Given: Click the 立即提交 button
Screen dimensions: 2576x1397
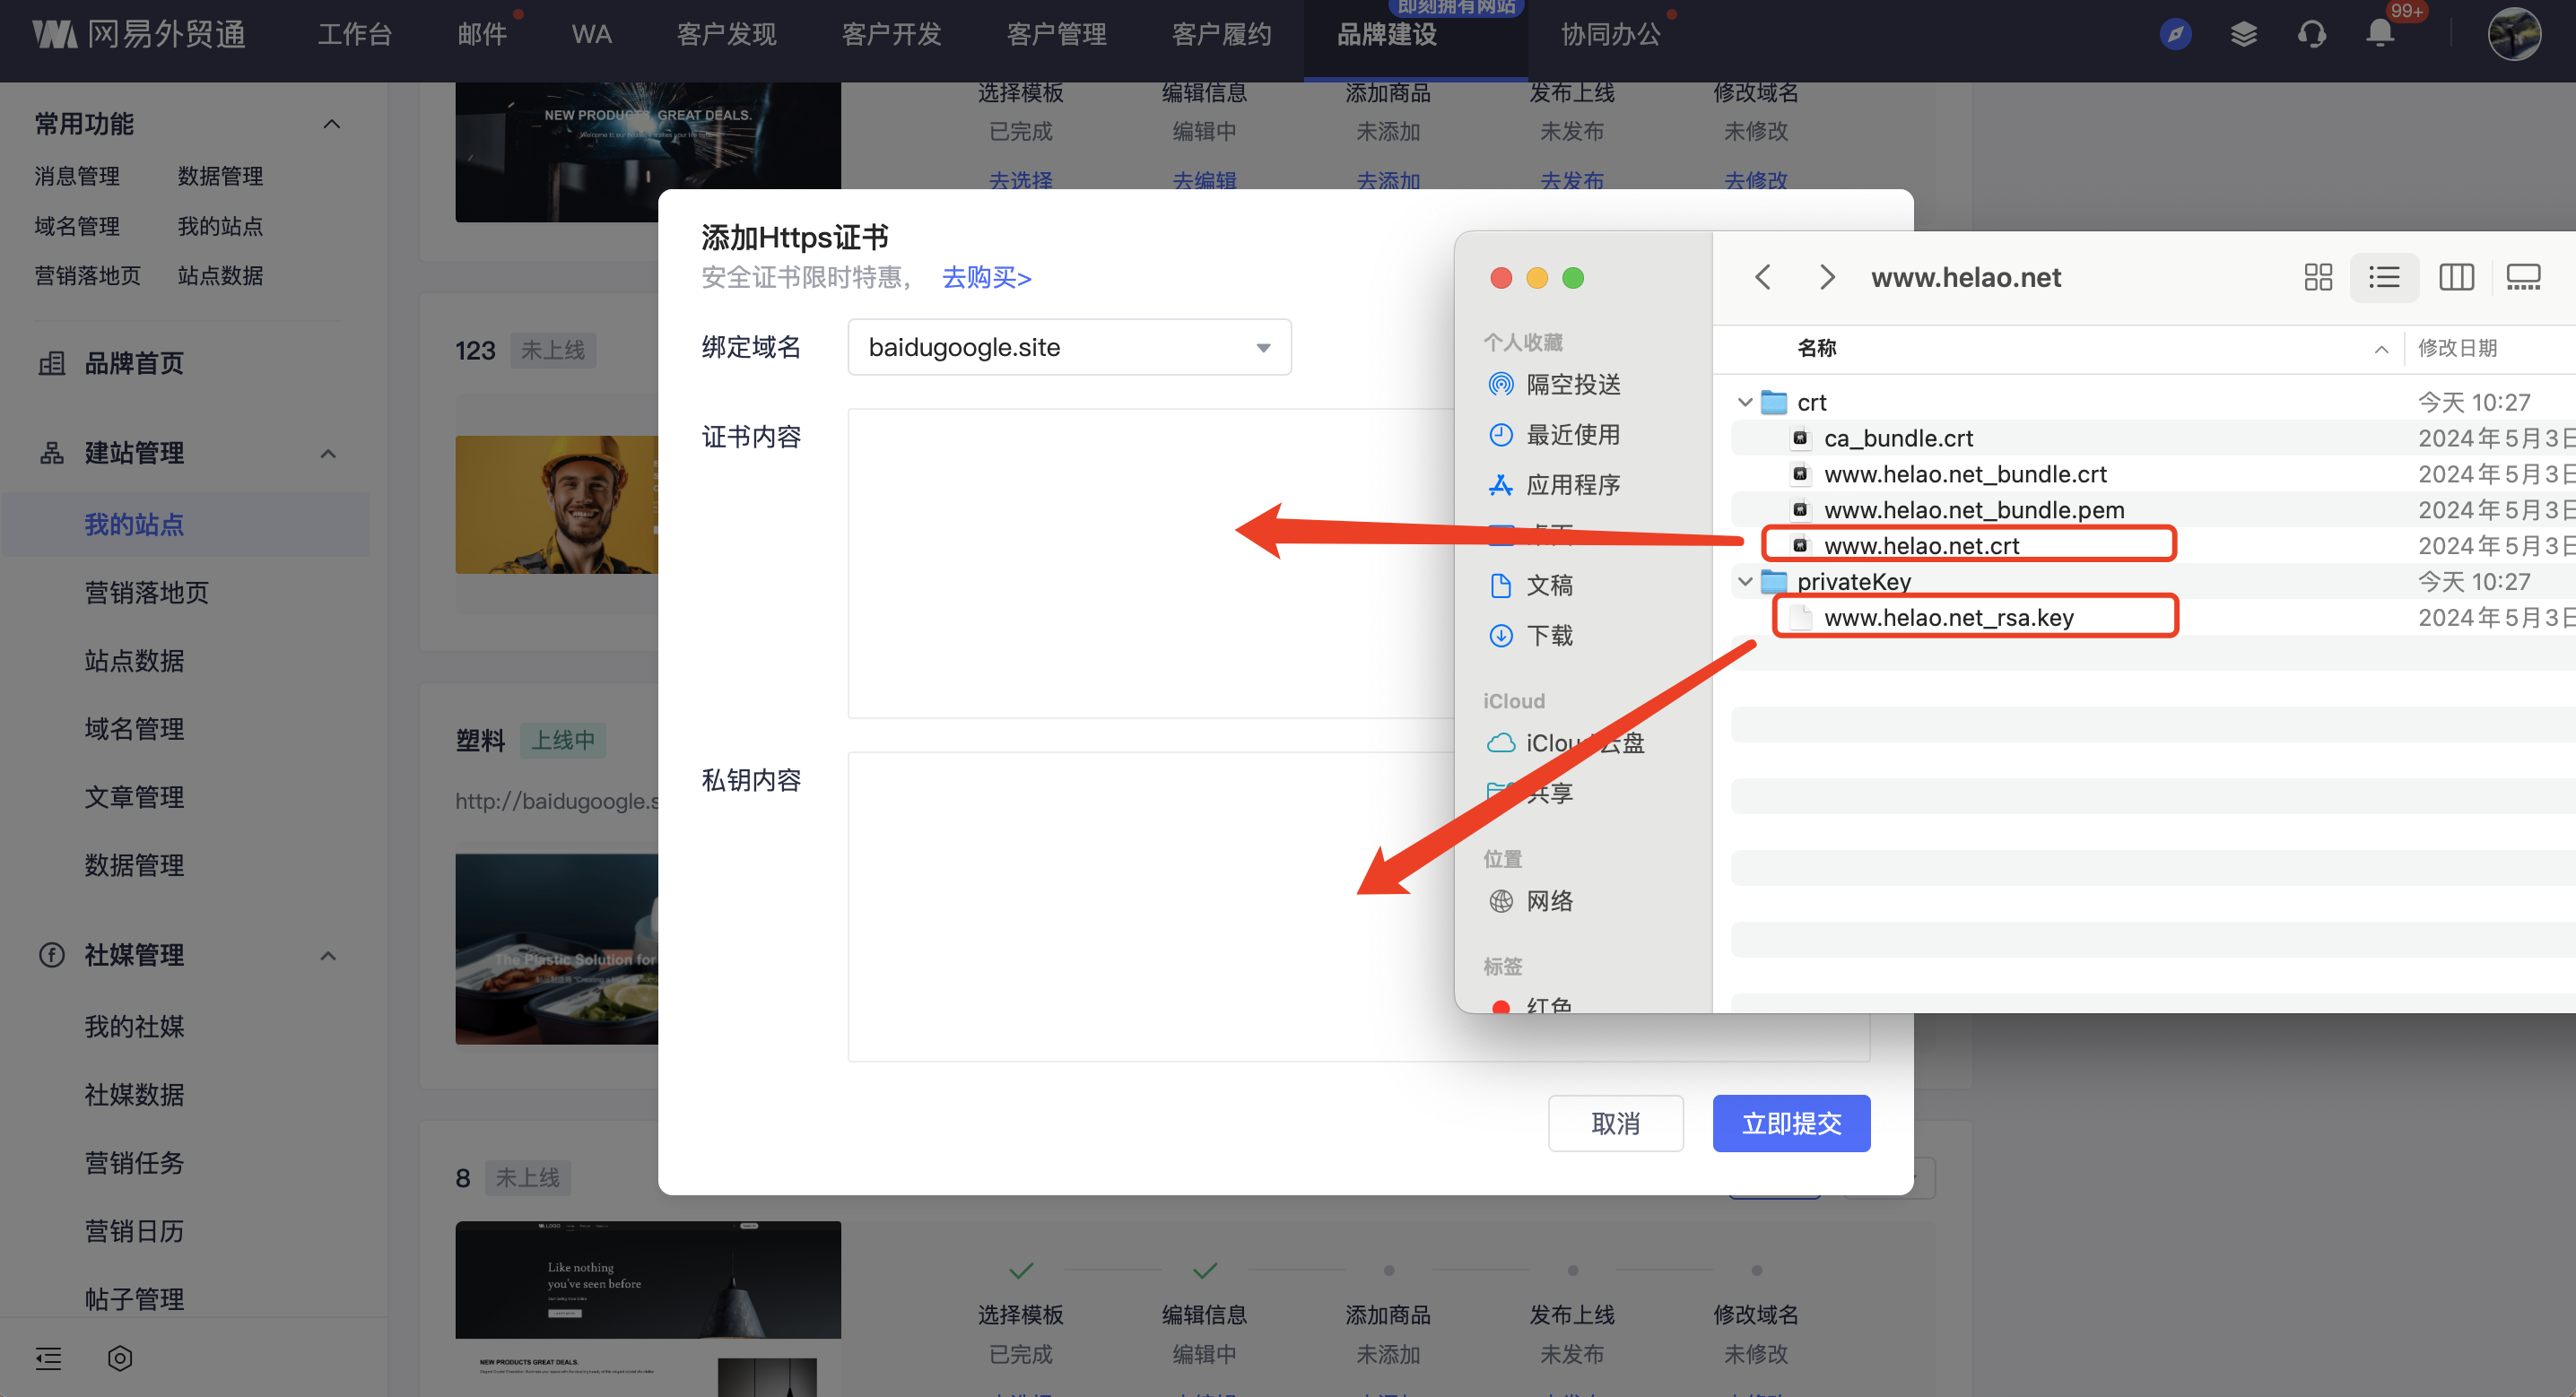Looking at the screenshot, I should coord(1790,1123).
